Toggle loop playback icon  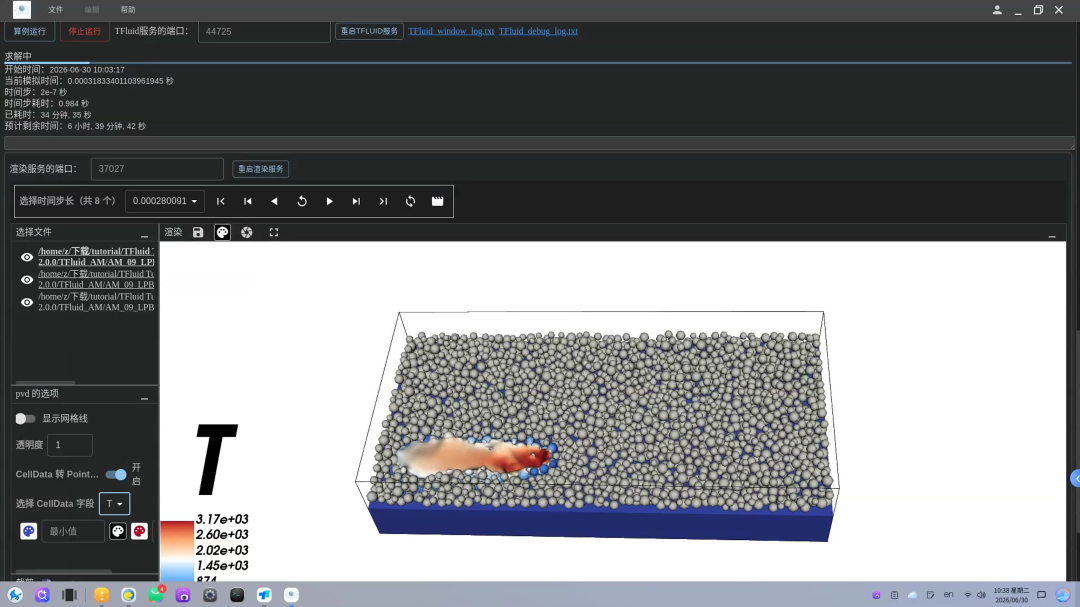(410, 201)
